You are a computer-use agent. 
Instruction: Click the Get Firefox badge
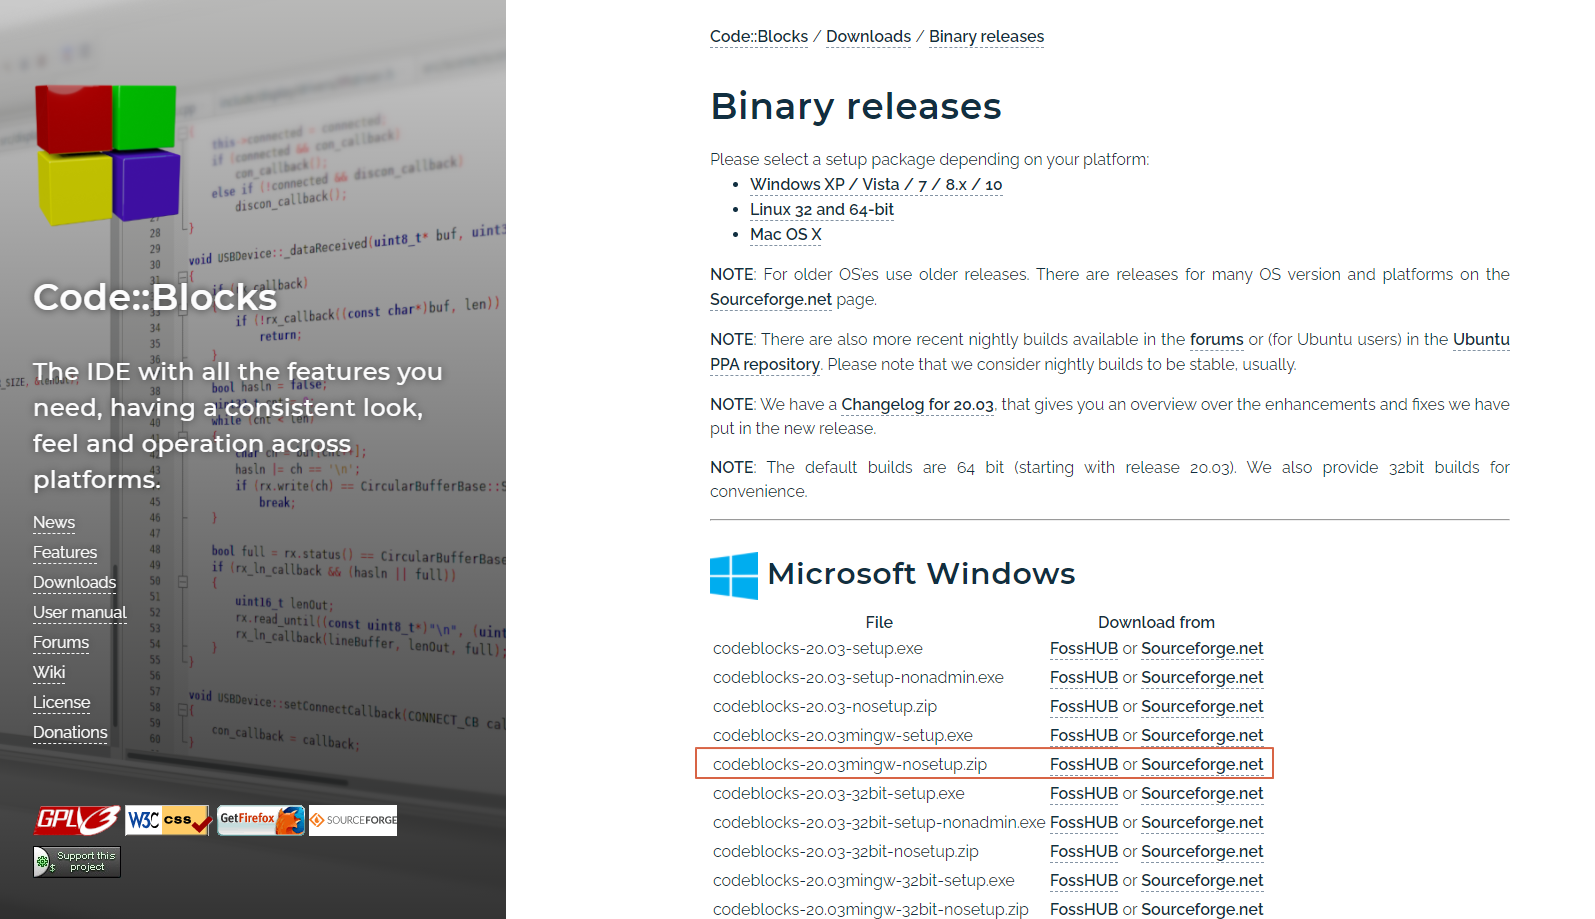click(261, 820)
